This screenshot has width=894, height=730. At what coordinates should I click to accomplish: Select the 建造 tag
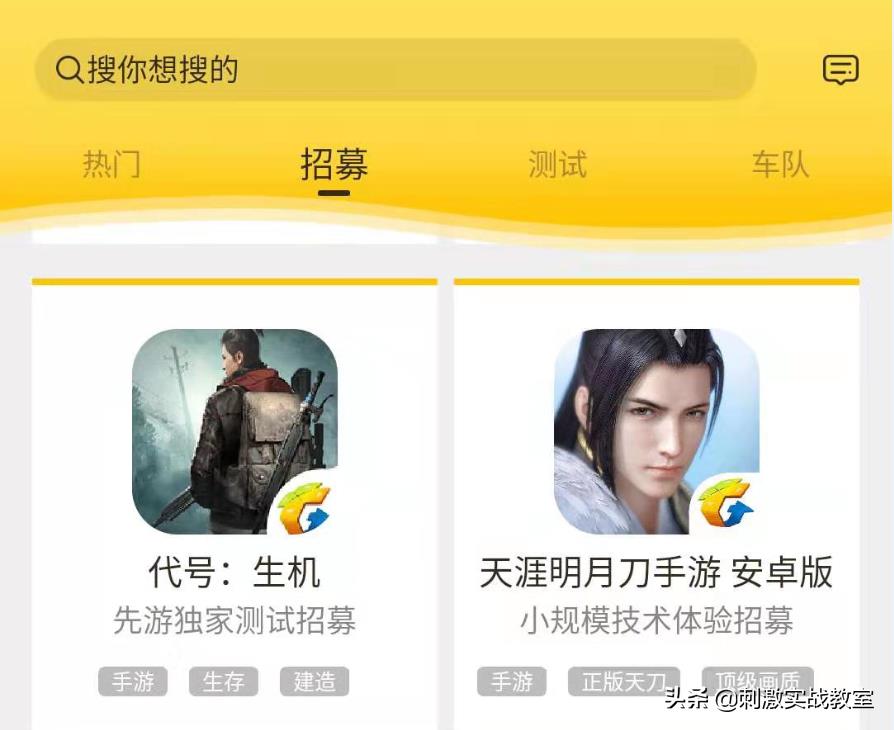tap(314, 682)
